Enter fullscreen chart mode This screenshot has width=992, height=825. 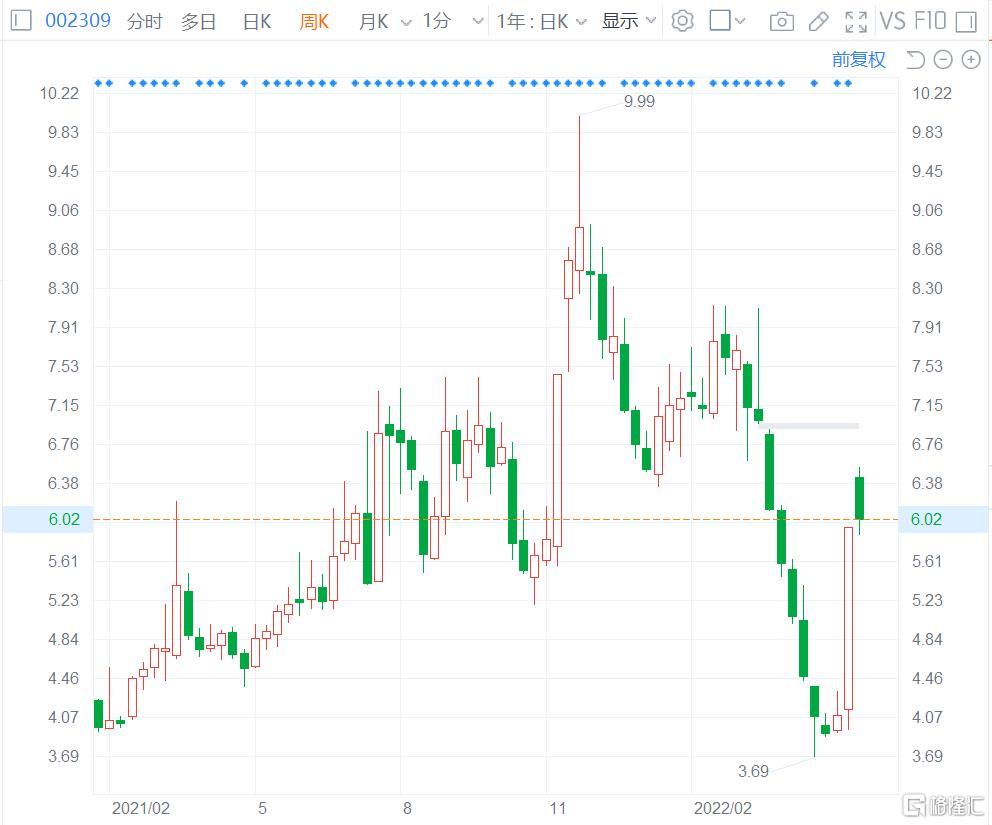pos(855,22)
